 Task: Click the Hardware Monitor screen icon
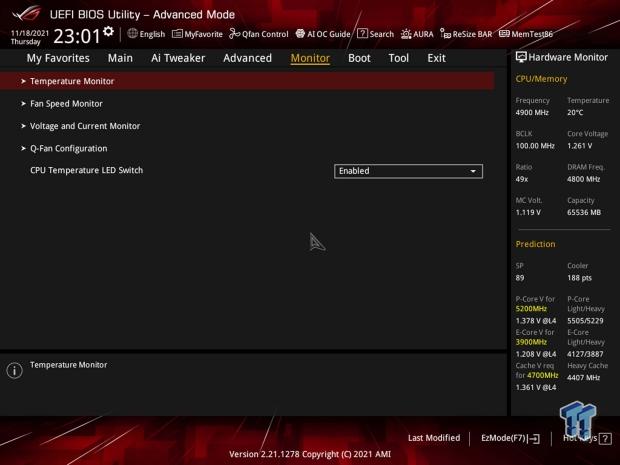coord(521,57)
